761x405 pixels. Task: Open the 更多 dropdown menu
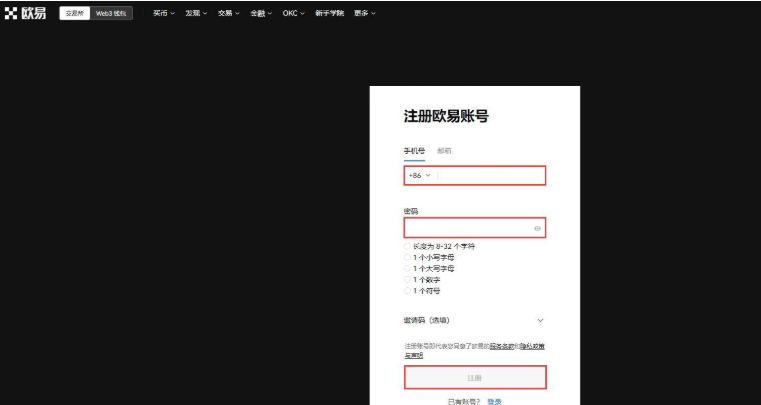point(365,14)
